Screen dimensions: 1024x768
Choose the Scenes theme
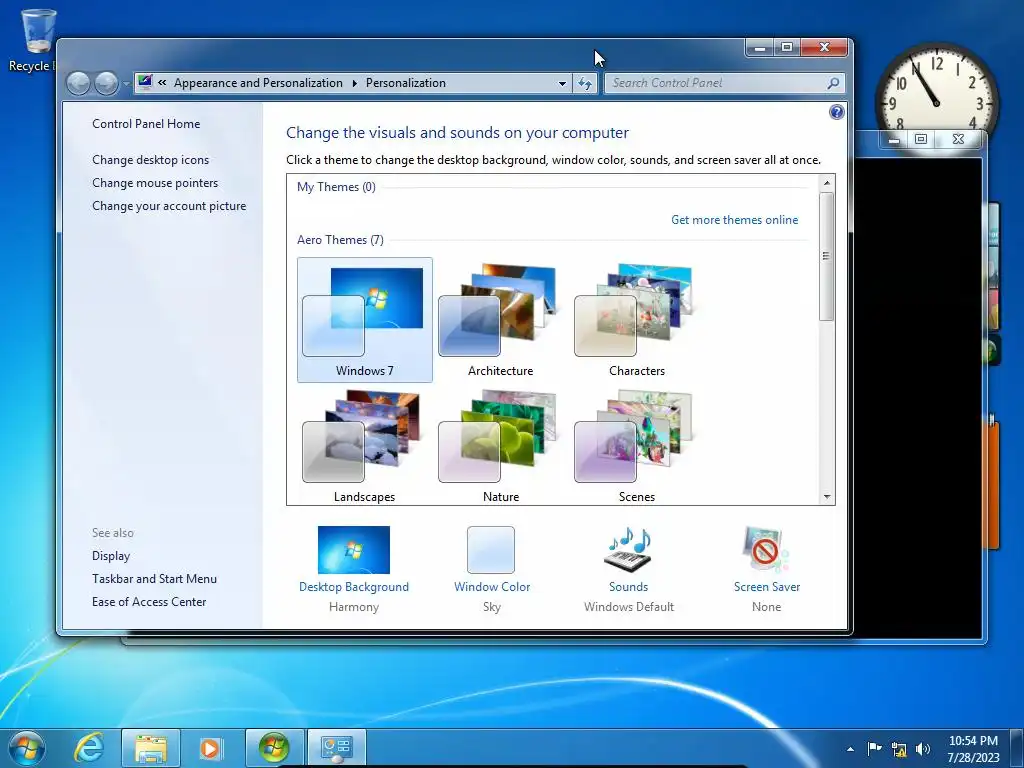(x=636, y=447)
